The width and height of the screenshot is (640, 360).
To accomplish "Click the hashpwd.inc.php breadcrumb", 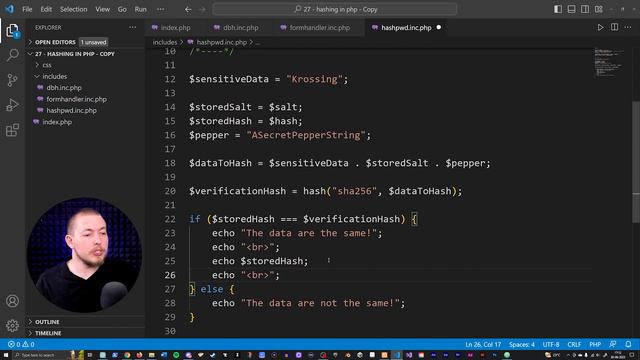I will (x=222, y=42).
